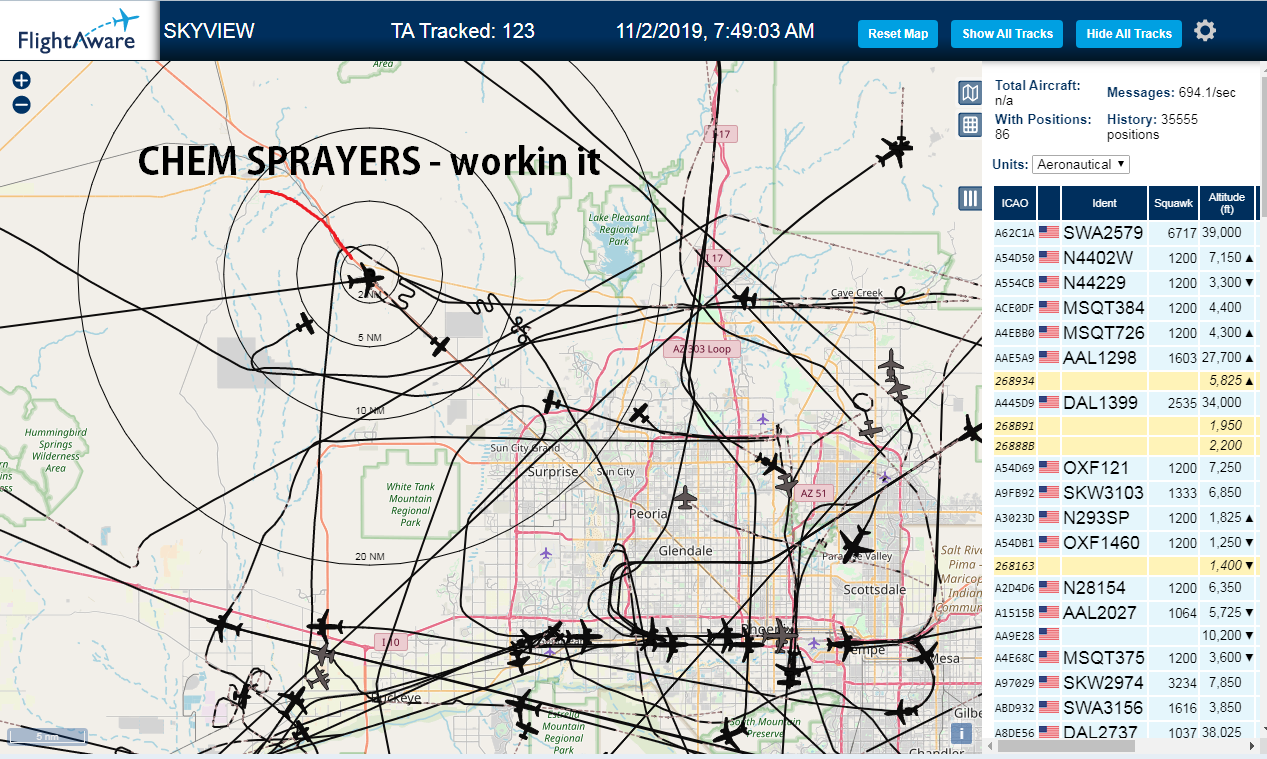
Task: Click ICAO 268B91 in yellow row
Action: coord(1014,425)
